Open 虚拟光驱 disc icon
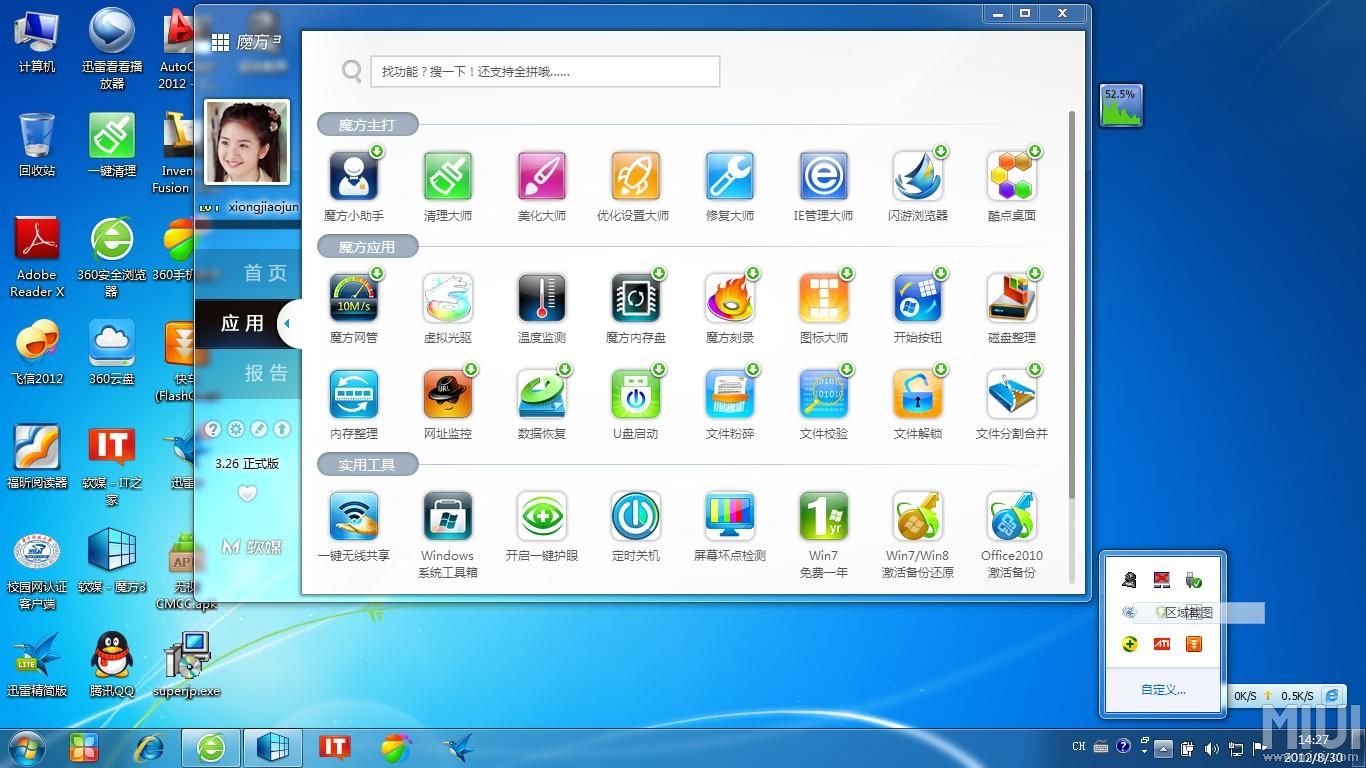The image size is (1366, 768). [x=448, y=298]
